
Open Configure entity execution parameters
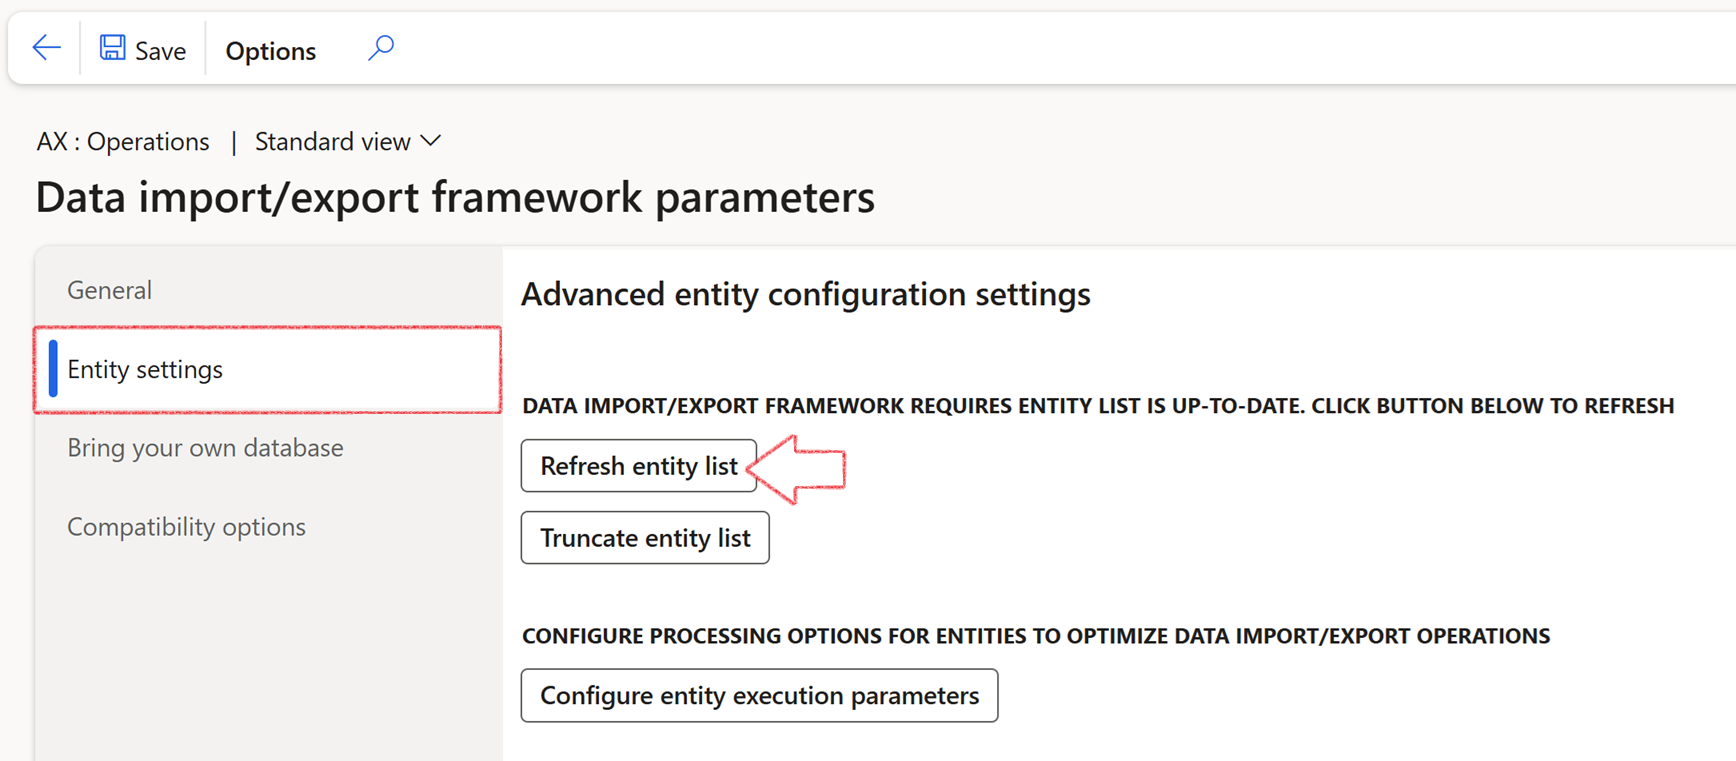pyautogui.click(x=759, y=696)
